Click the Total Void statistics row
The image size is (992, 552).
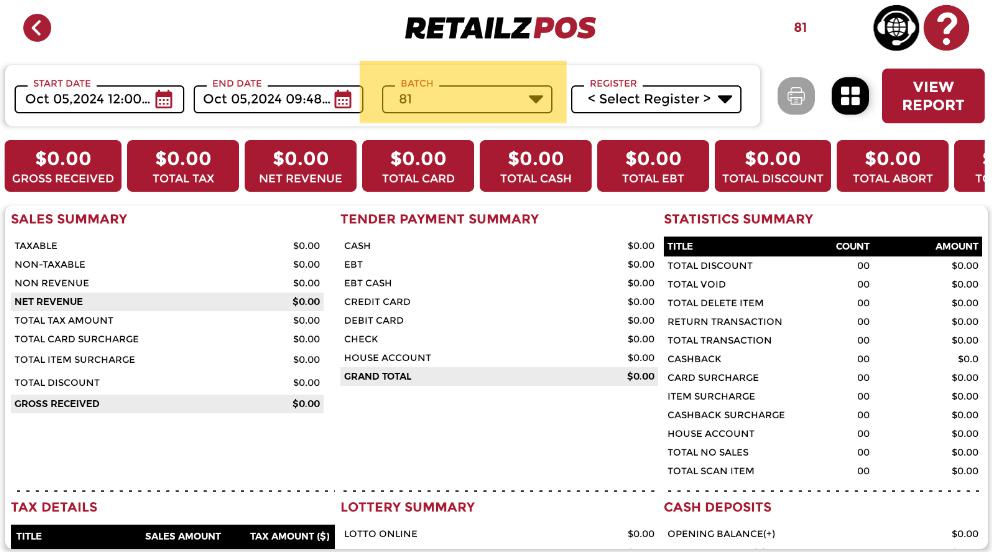click(x=822, y=285)
